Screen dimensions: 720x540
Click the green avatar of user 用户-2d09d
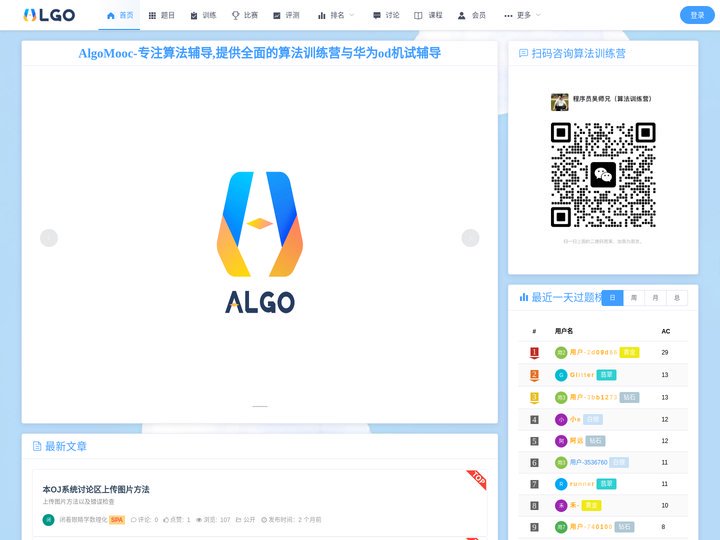(x=561, y=353)
